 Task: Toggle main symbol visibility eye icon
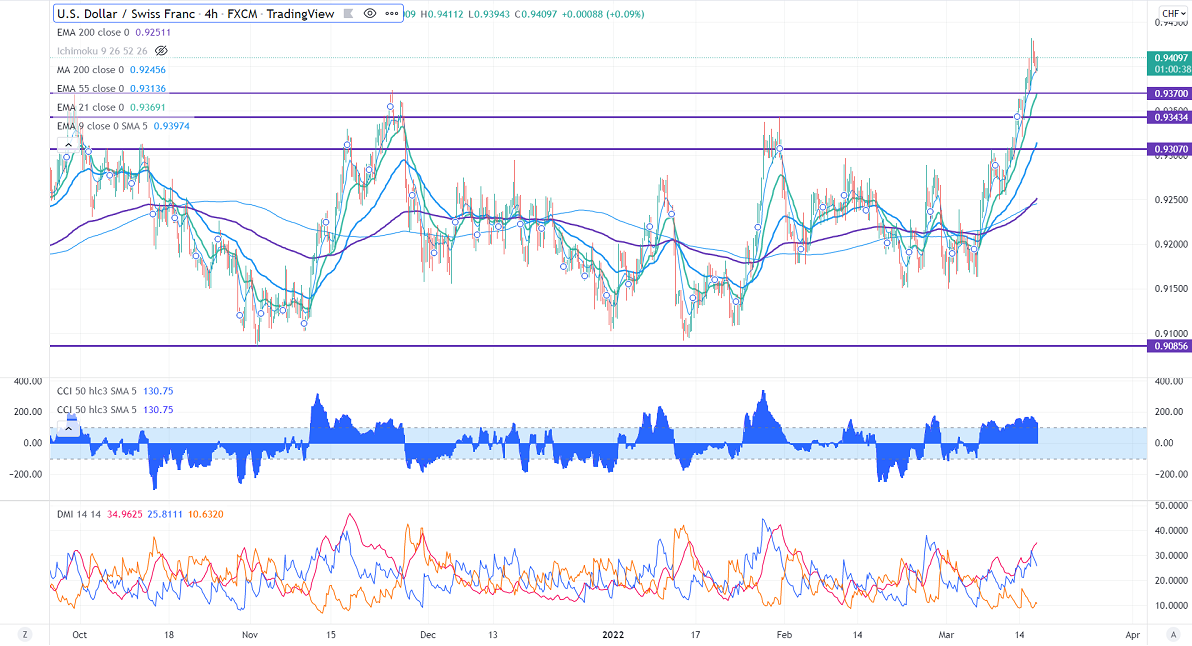[370, 13]
